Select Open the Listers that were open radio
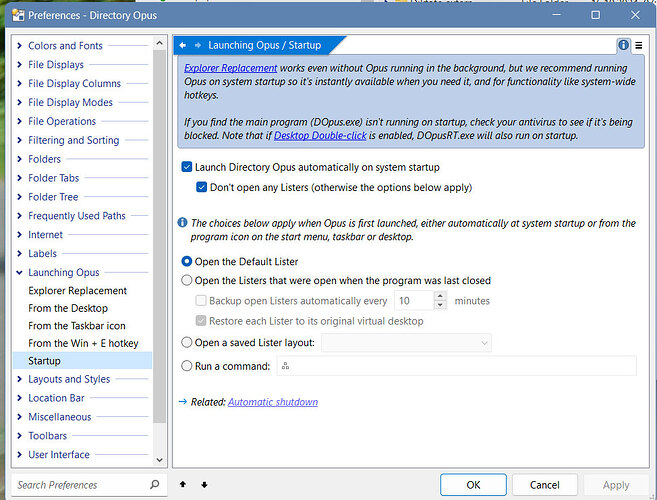 [x=186, y=280]
